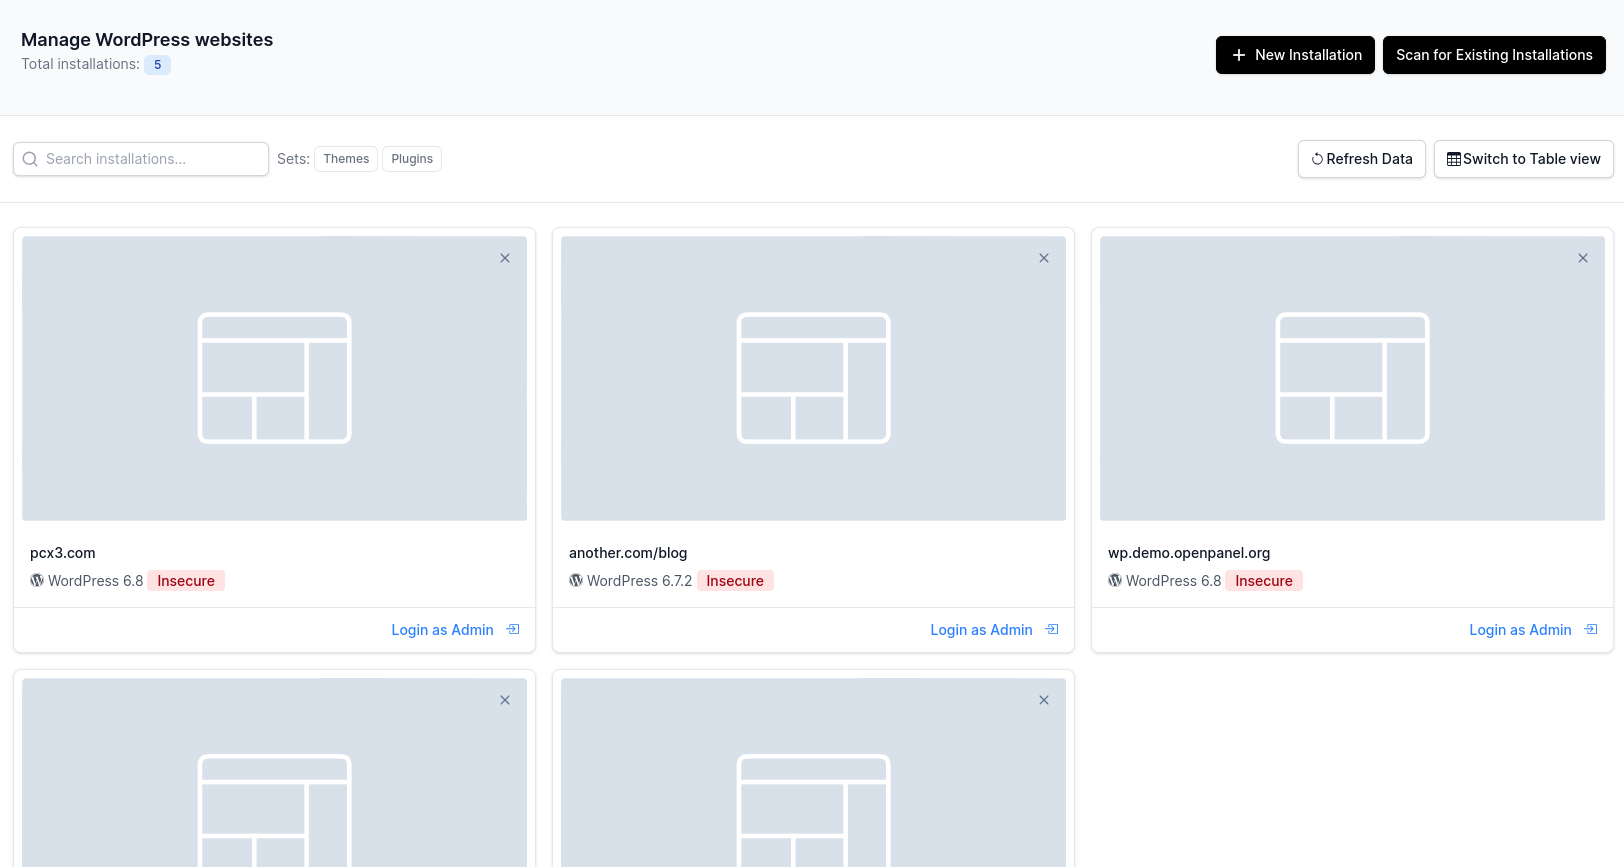Image resolution: width=1624 pixels, height=867 pixels.
Task: Click the Insecure badge on another.com/blog
Action: pos(735,581)
